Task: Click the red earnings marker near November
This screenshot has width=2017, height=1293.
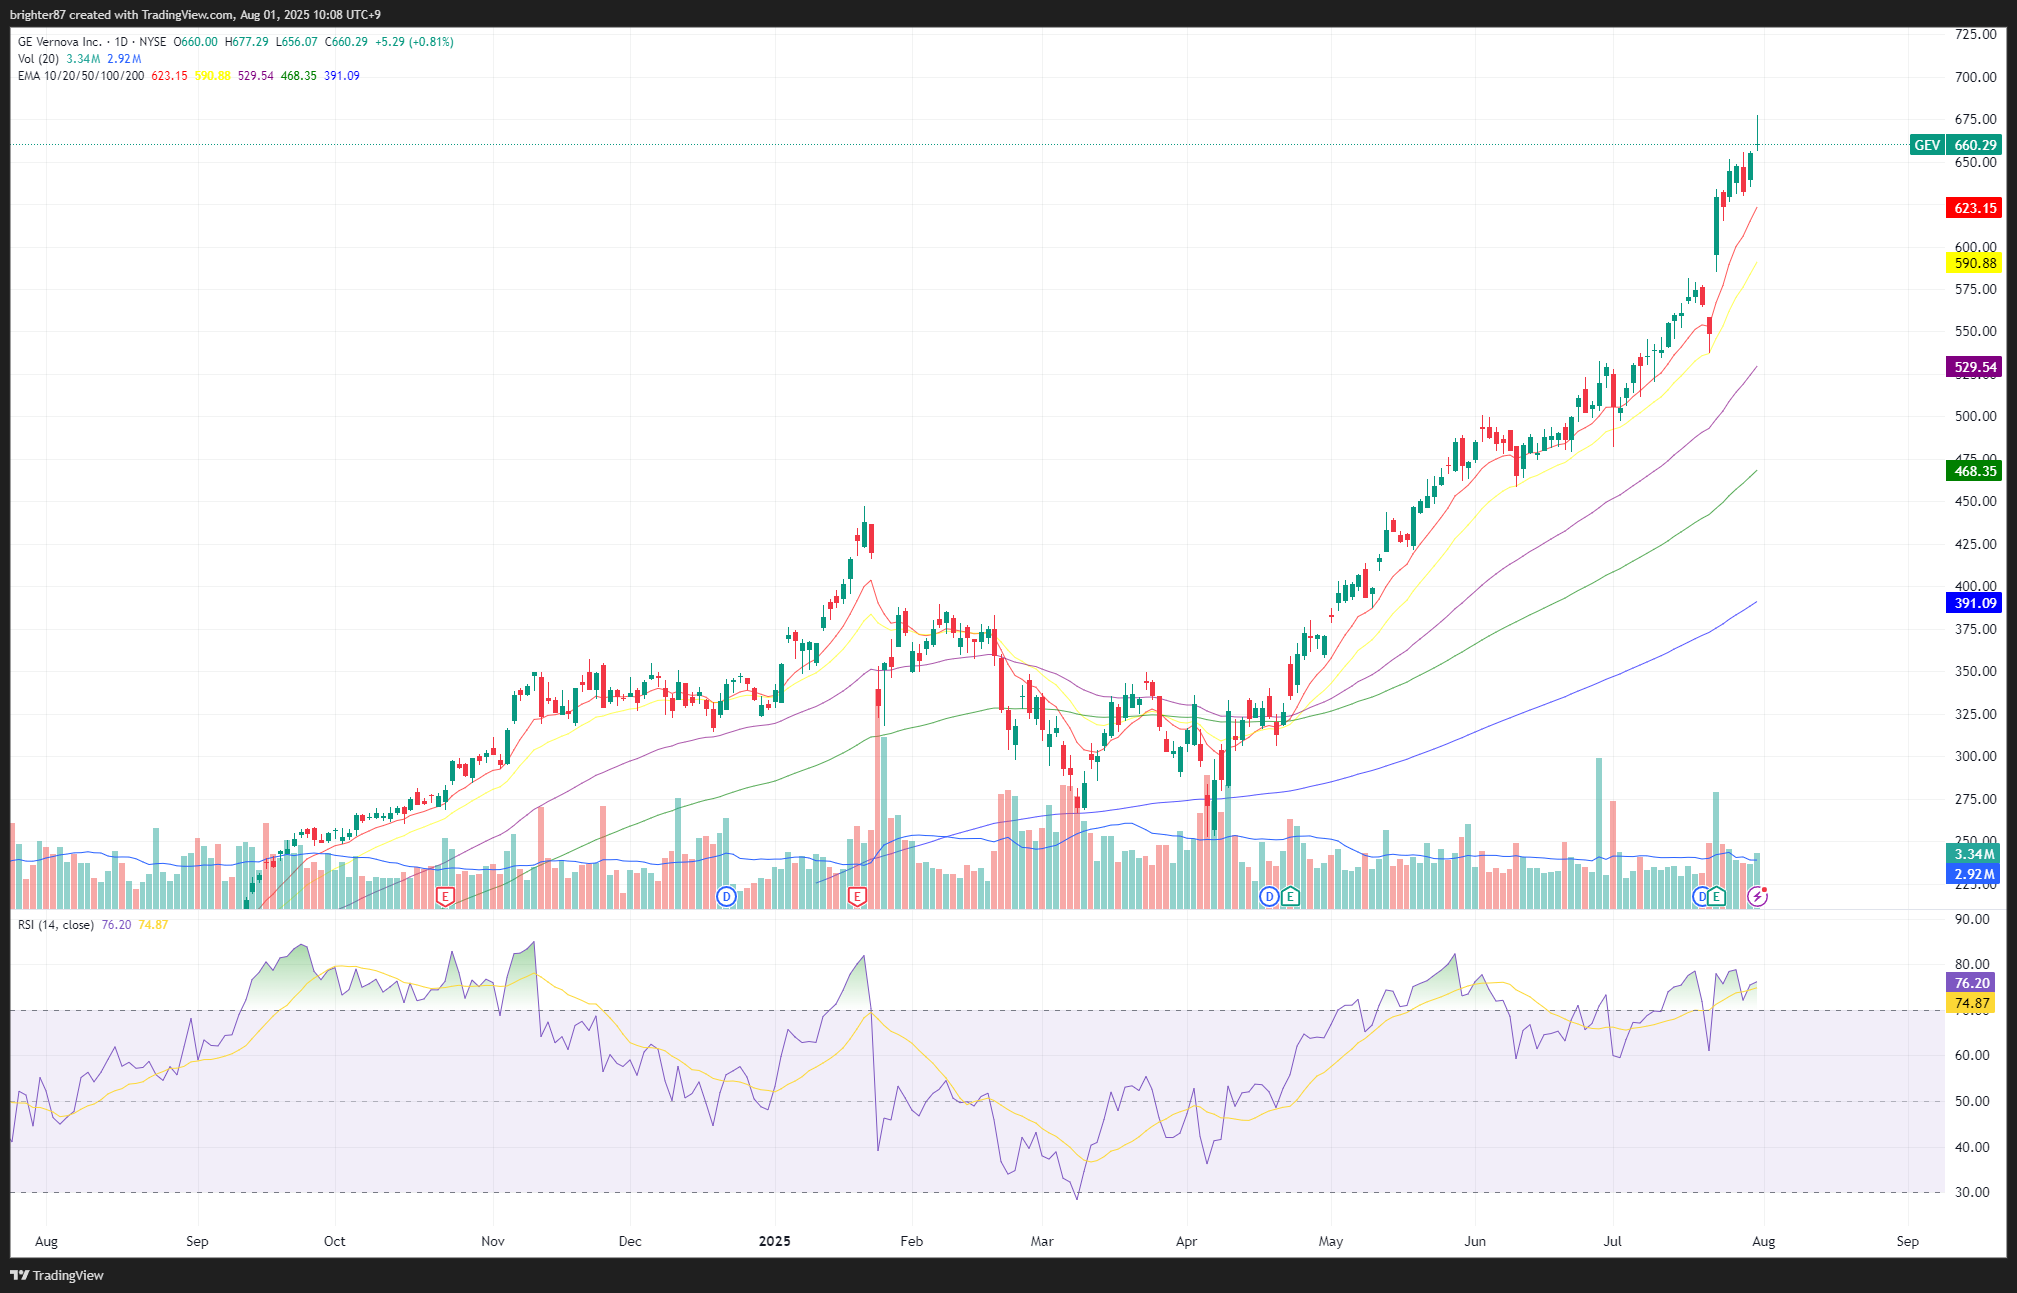Action: pos(445,897)
